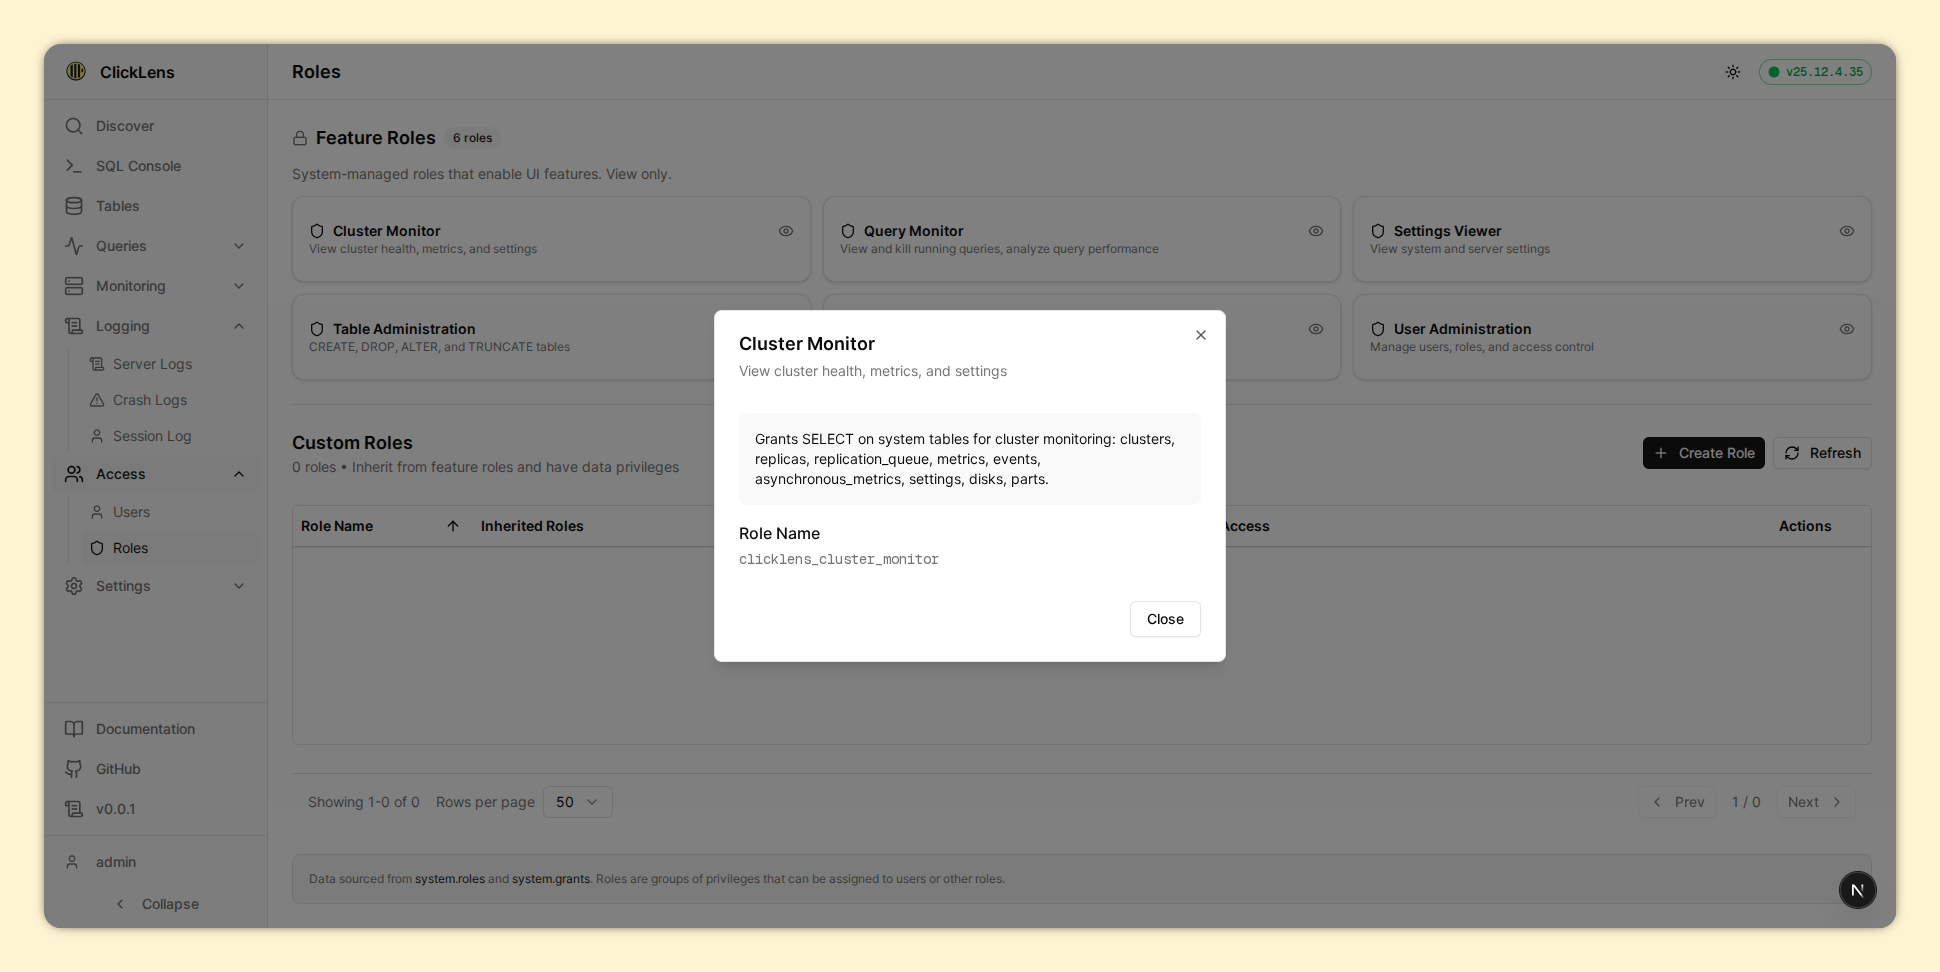Screen dimensions: 1940x972
Task: Select Users under Access
Action: [131, 512]
